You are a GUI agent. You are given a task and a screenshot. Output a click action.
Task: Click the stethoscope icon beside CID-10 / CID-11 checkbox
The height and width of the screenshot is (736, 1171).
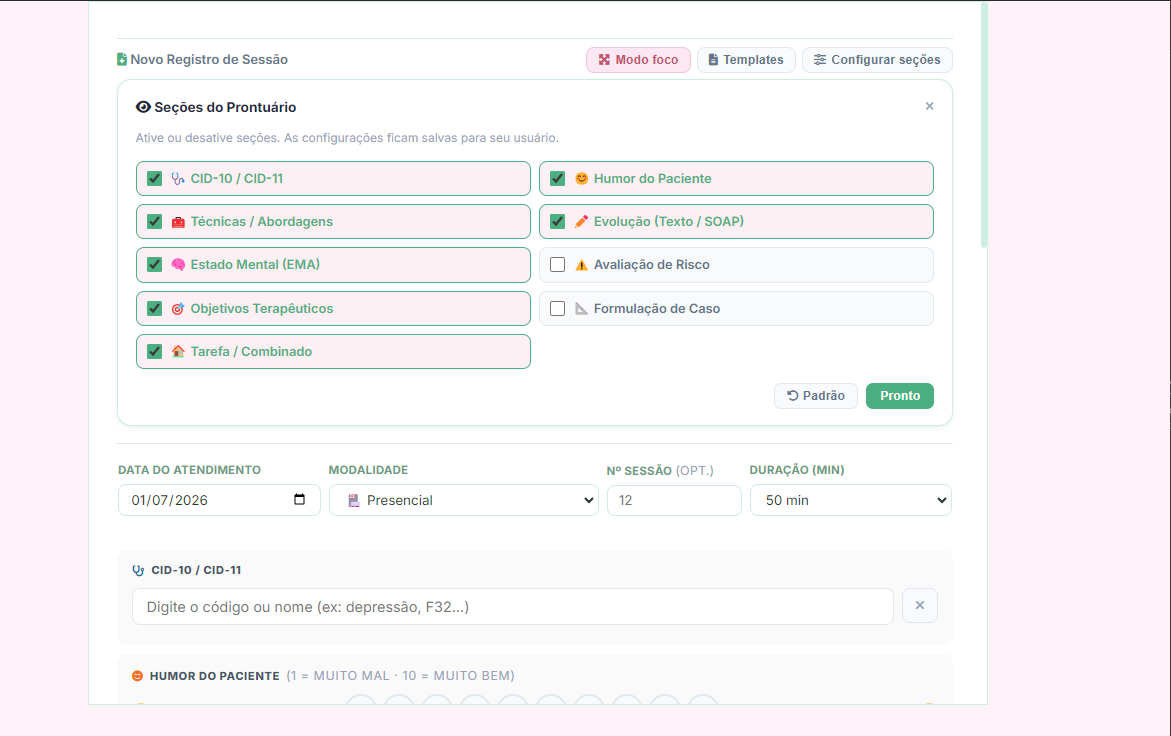(x=178, y=178)
